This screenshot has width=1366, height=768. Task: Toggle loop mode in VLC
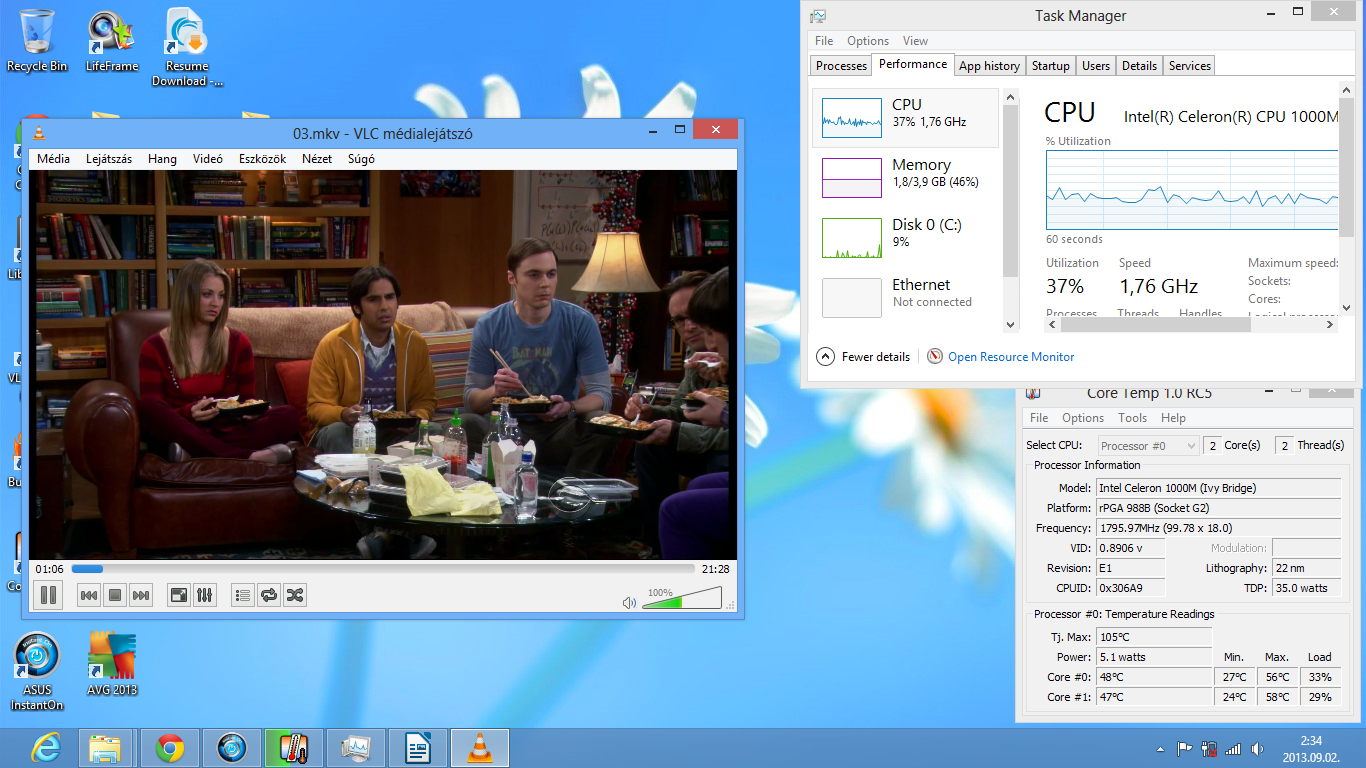(269, 595)
